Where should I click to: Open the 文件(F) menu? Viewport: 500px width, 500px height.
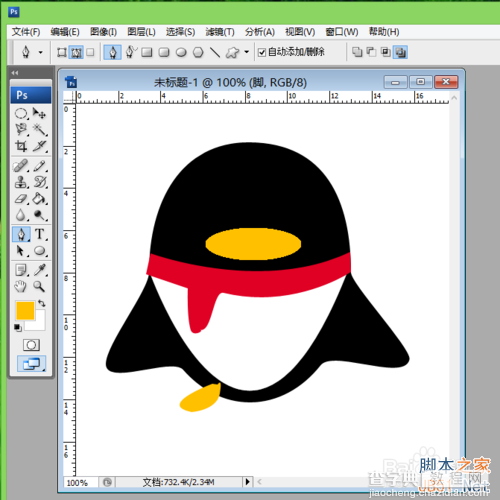[x=26, y=32]
